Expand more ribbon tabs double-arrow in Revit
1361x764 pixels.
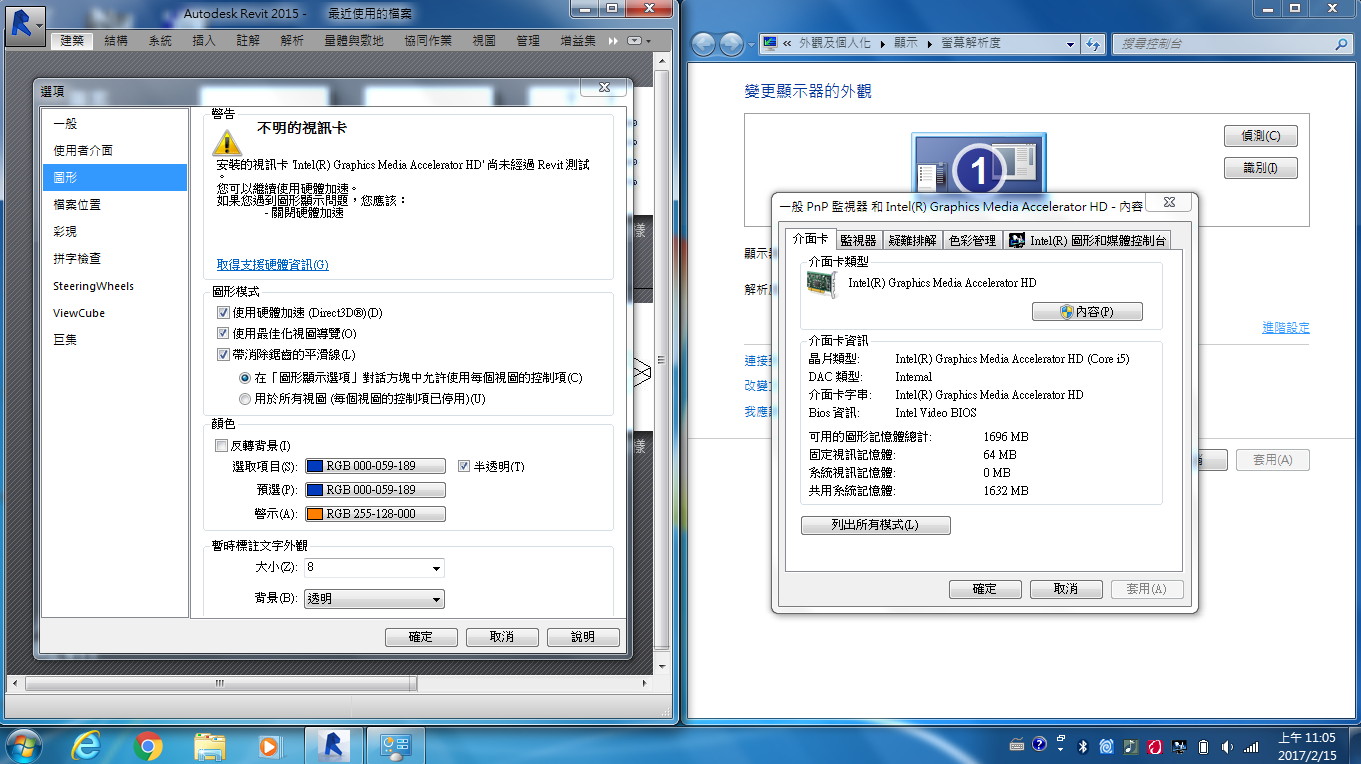click(614, 41)
